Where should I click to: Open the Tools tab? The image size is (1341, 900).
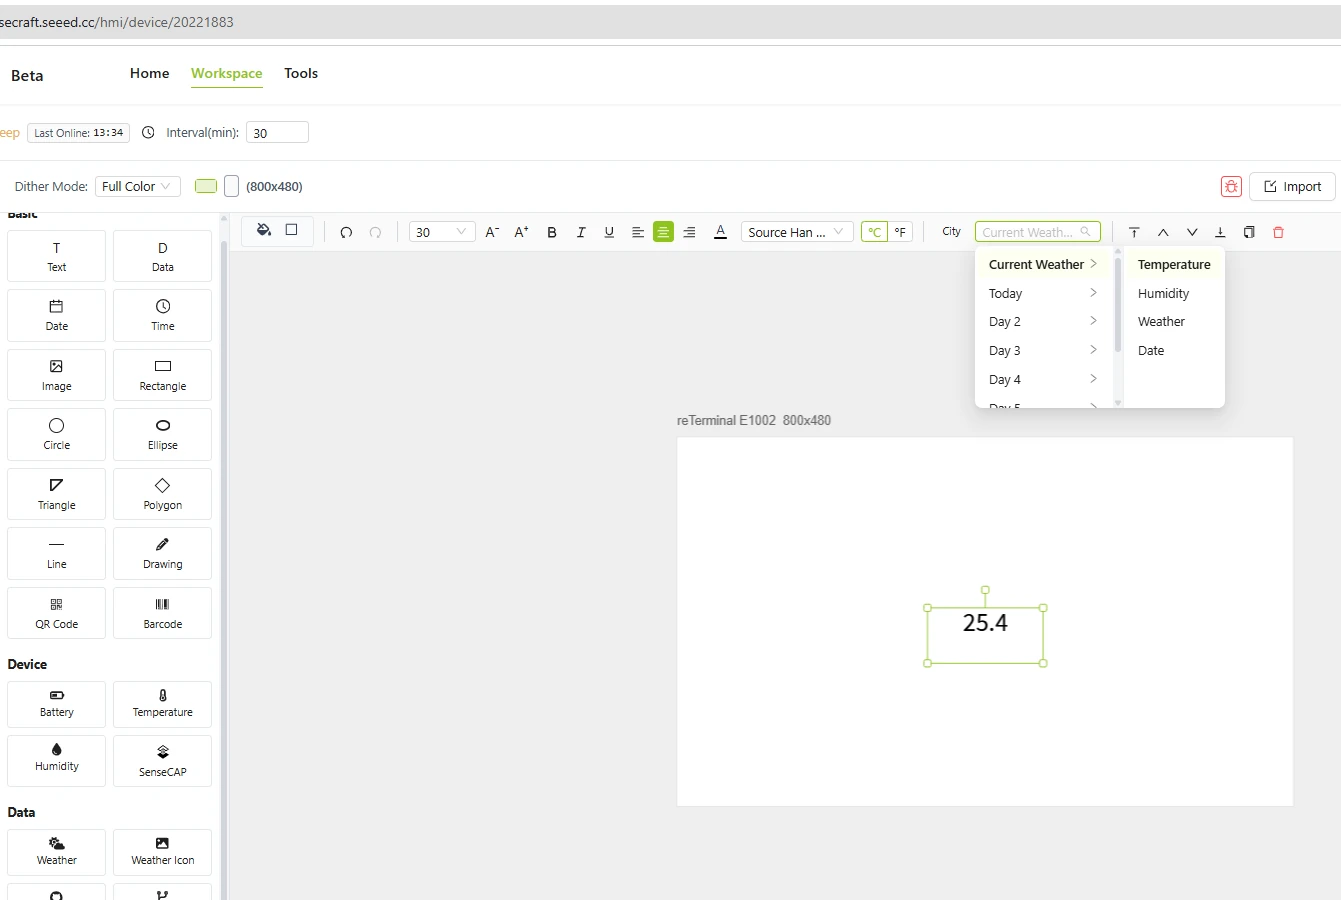301,74
